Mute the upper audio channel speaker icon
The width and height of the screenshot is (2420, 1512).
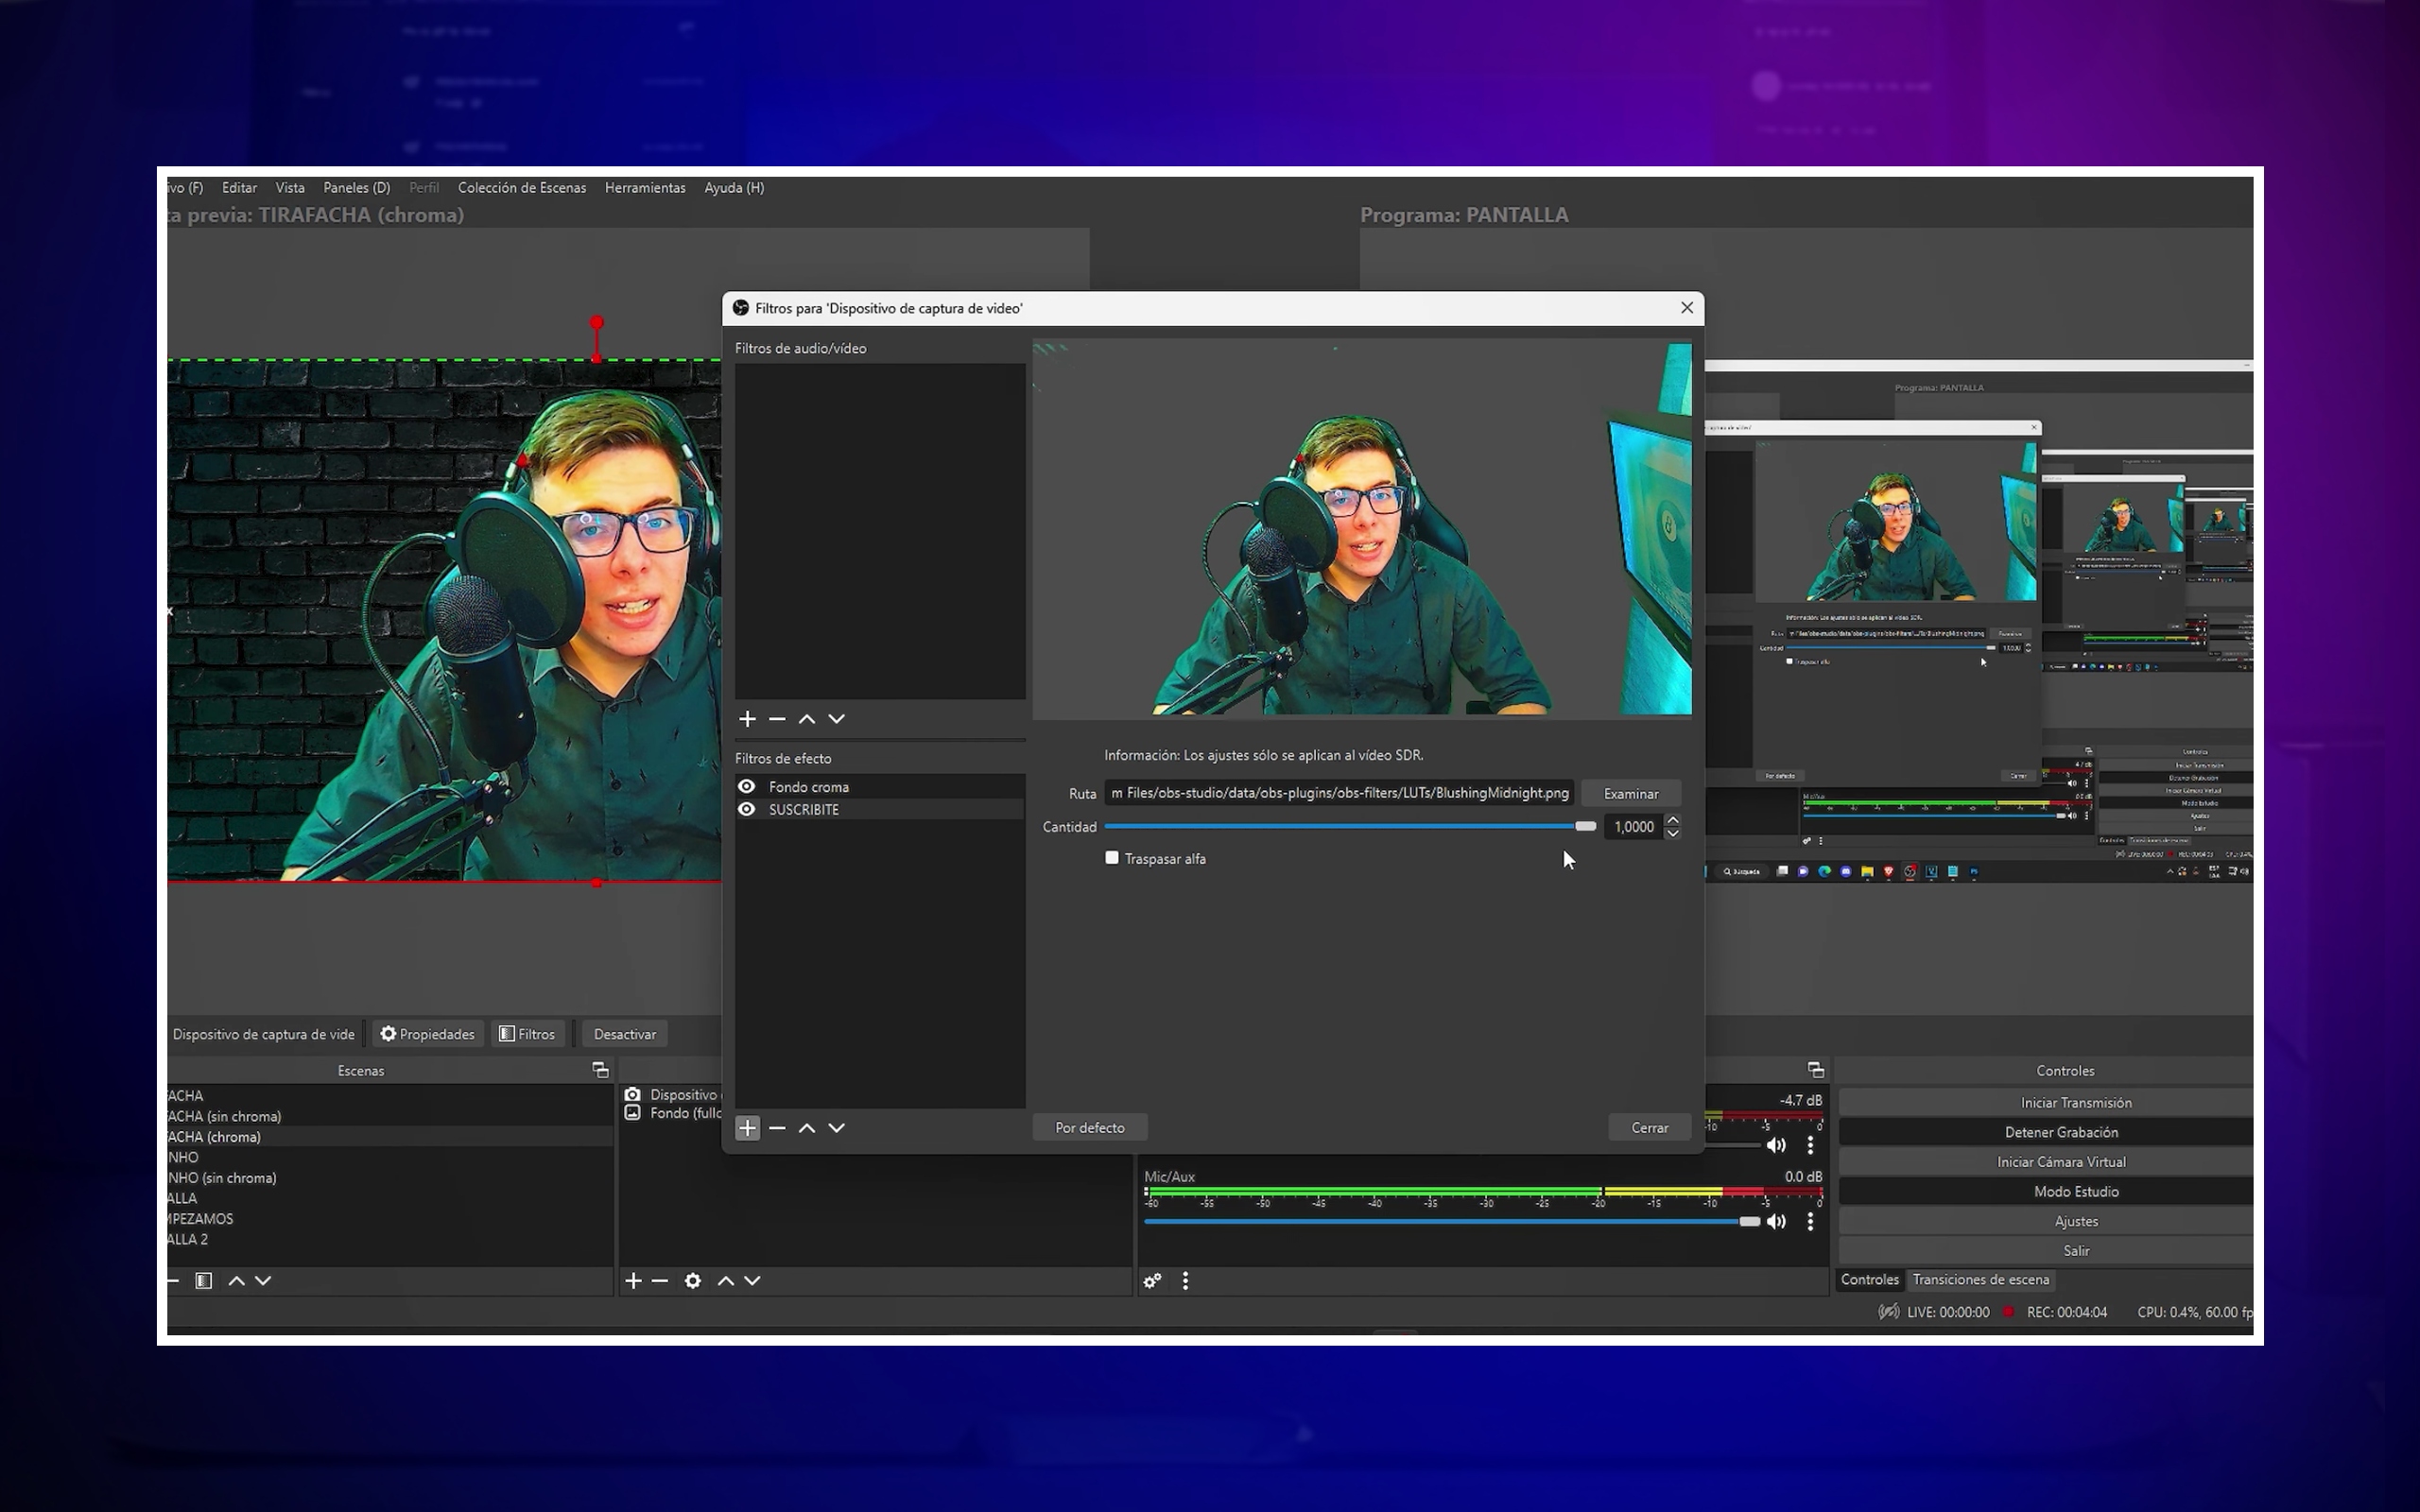pyautogui.click(x=1776, y=1145)
